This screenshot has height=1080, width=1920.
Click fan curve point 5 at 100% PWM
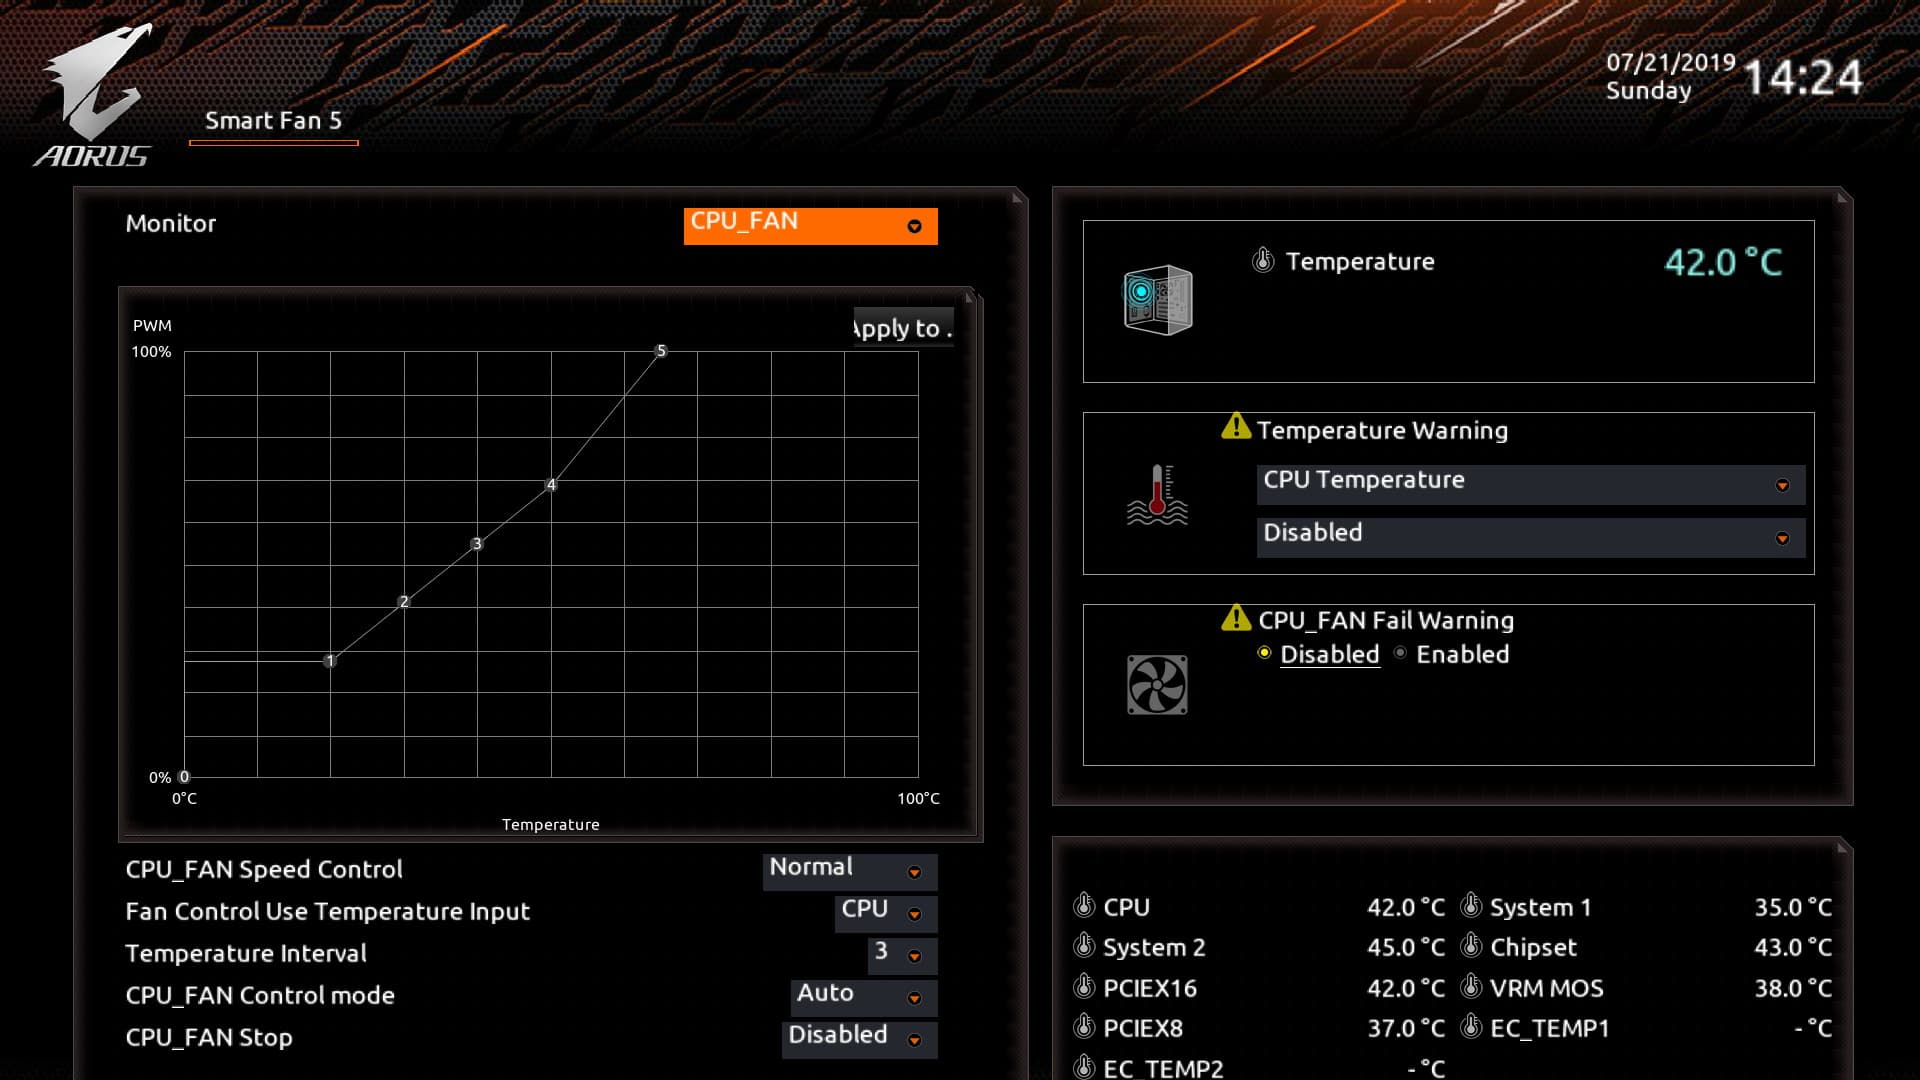[660, 351]
